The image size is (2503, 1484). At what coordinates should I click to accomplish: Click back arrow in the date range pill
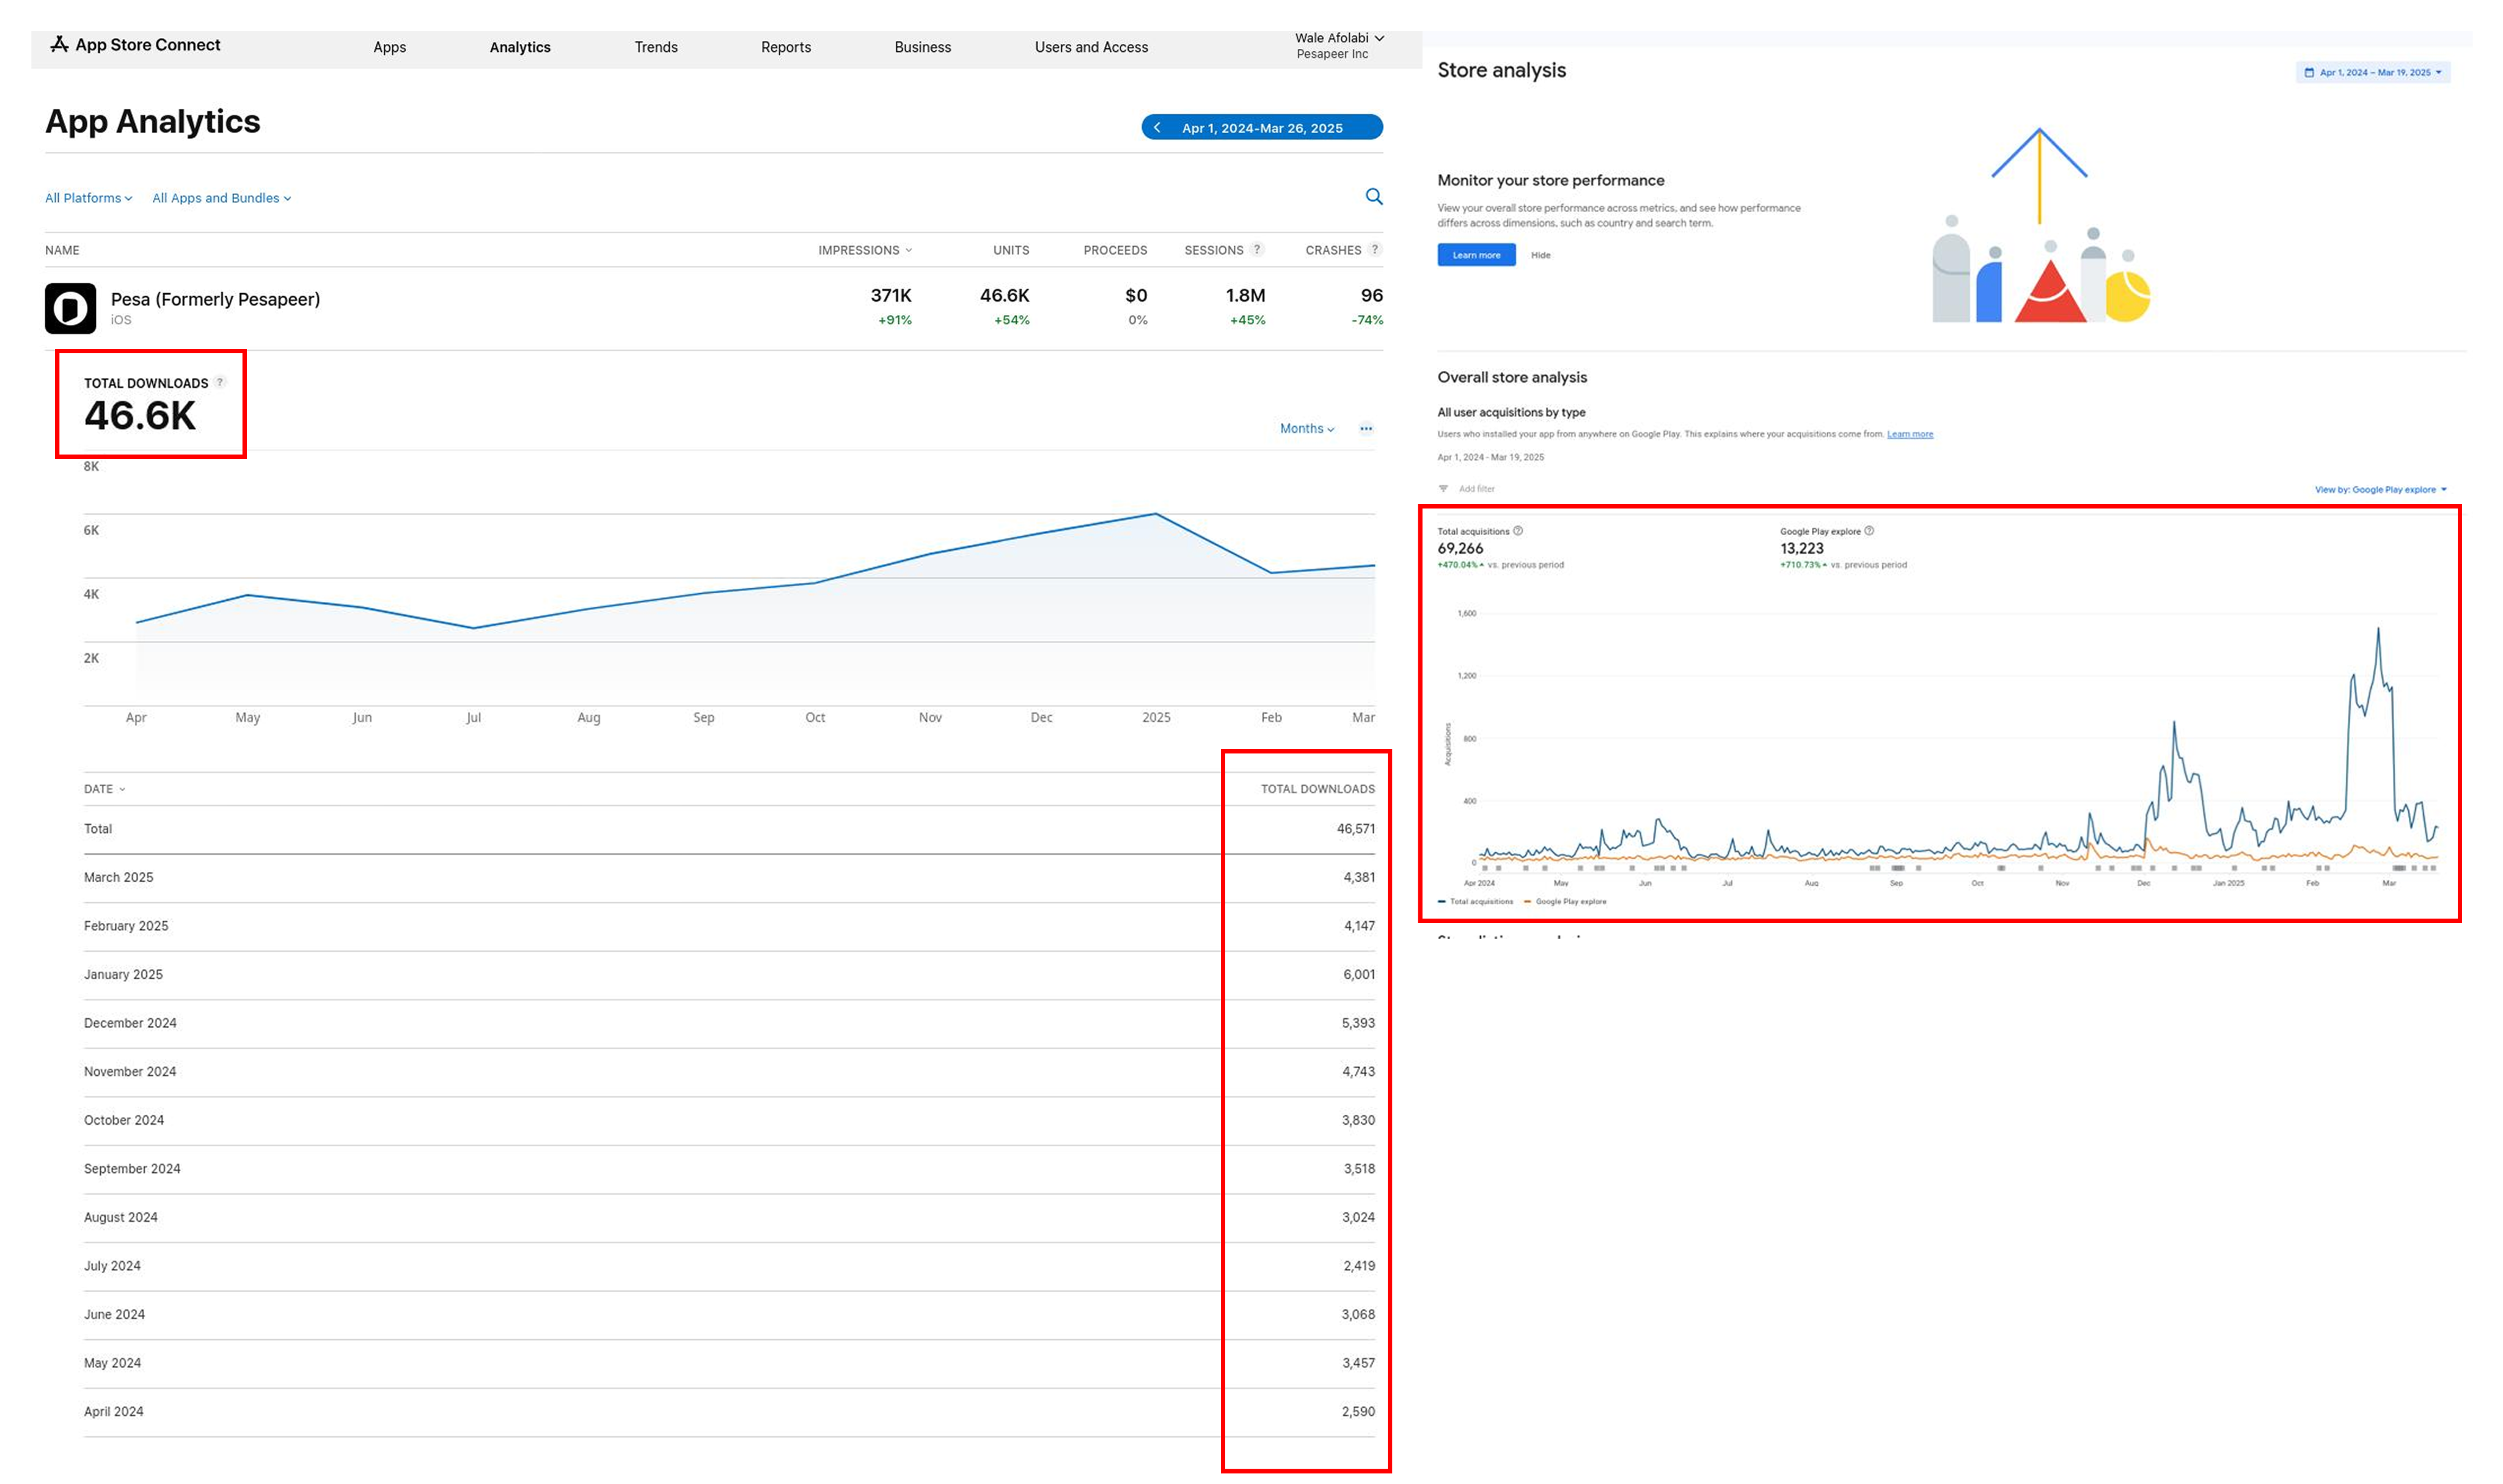pos(1157,128)
